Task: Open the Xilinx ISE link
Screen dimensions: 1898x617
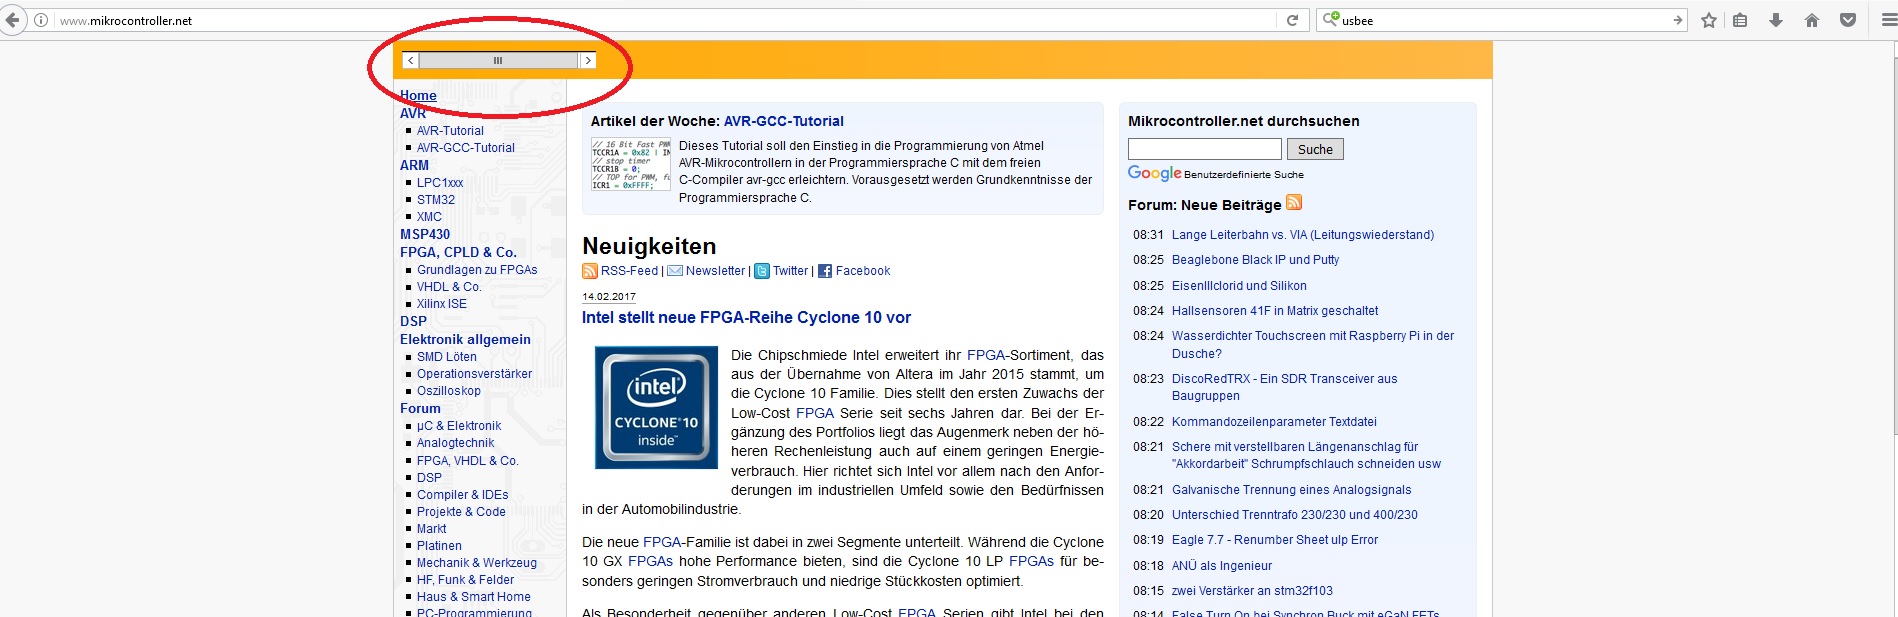Action: (442, 304)
